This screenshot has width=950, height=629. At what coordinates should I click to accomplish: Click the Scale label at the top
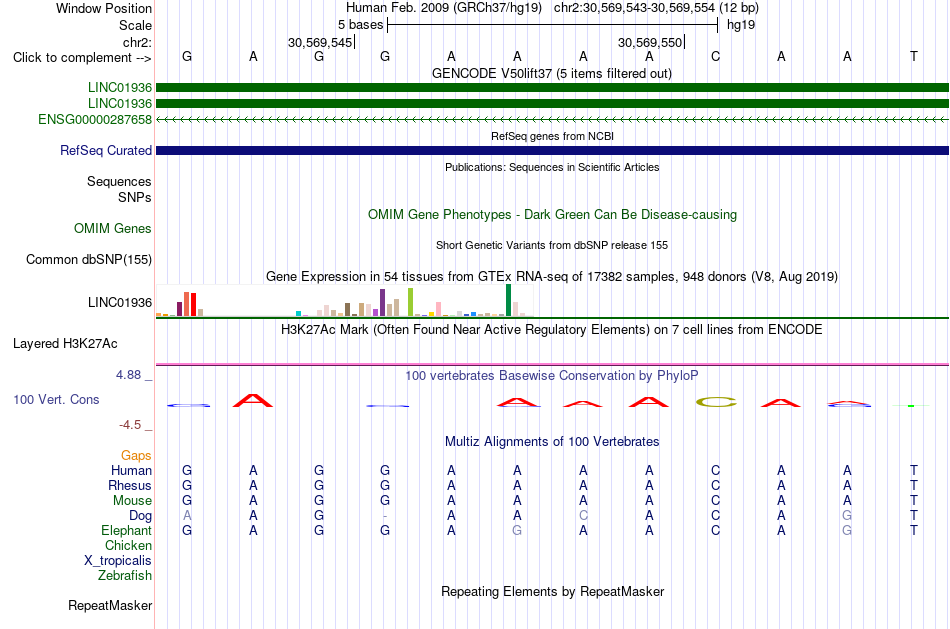[x=135, y=25]
